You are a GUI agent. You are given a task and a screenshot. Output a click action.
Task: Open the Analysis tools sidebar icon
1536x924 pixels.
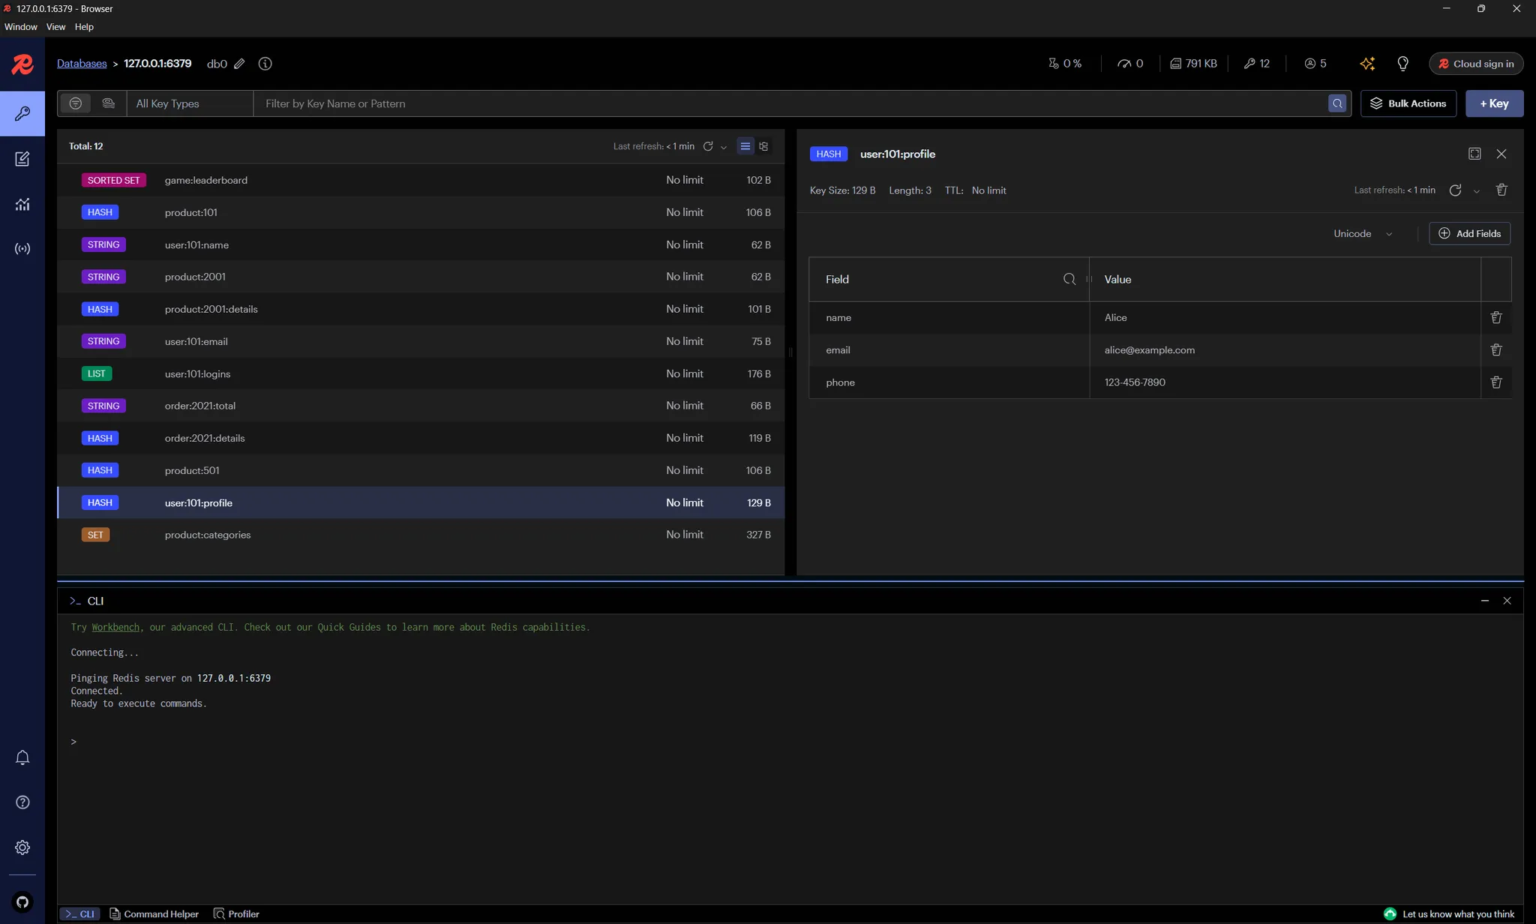(x=22, y=203)
